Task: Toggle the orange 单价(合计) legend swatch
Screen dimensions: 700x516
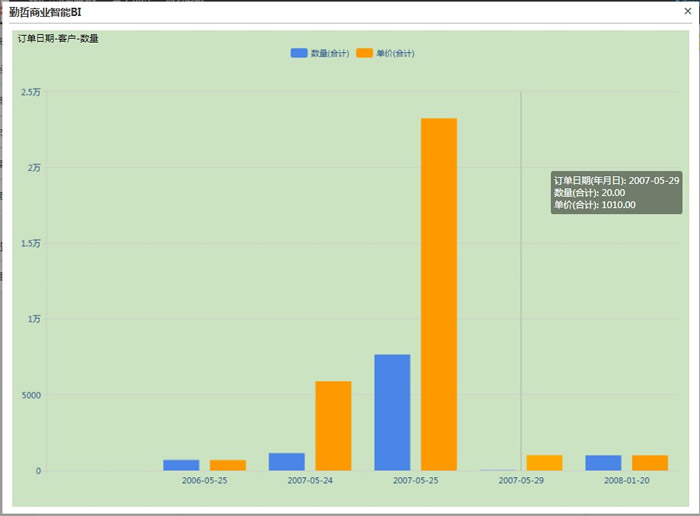Action: click(364, 53)
